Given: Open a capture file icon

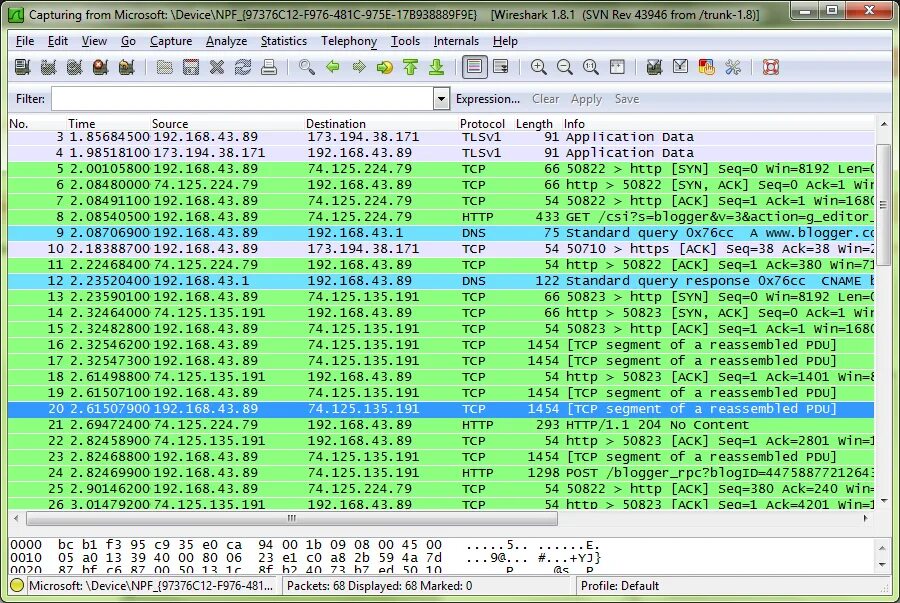Looking at the screenshot, I should pyautogui.click(x=165, y=67).
